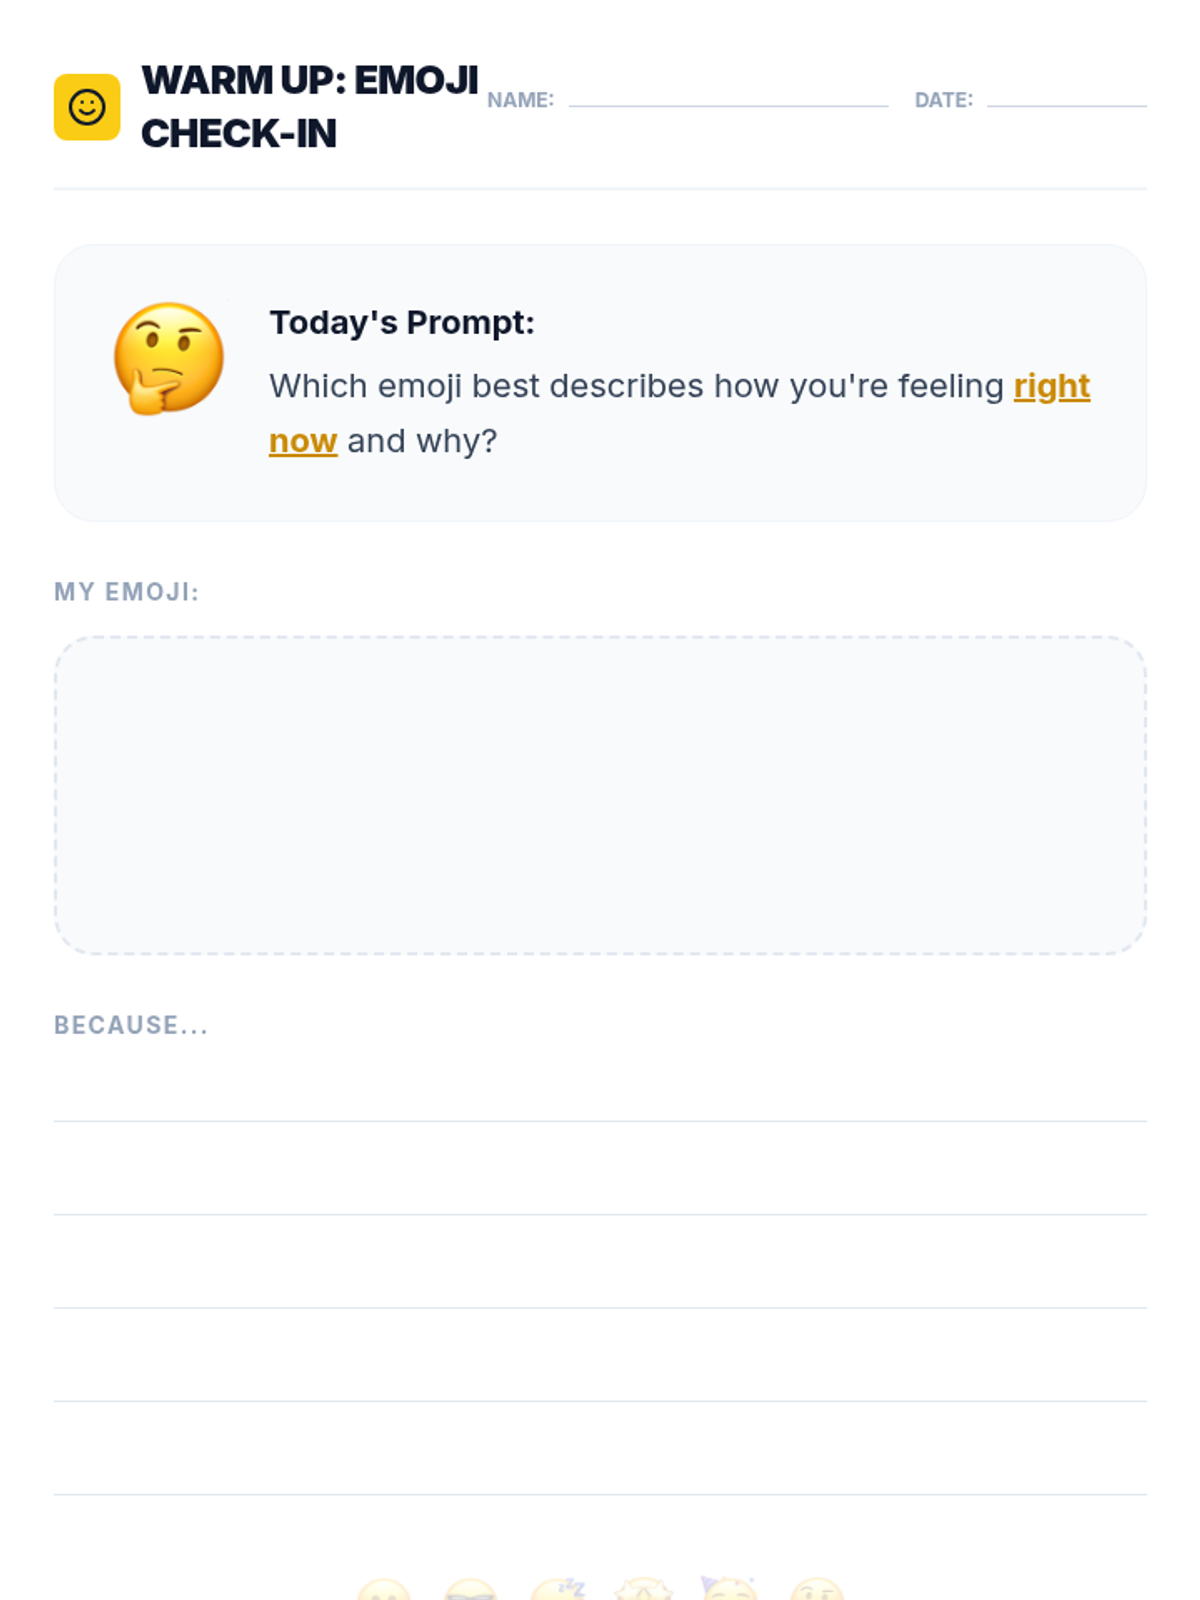
Task: Click the thinking face emoji
Action: (168, 358)
